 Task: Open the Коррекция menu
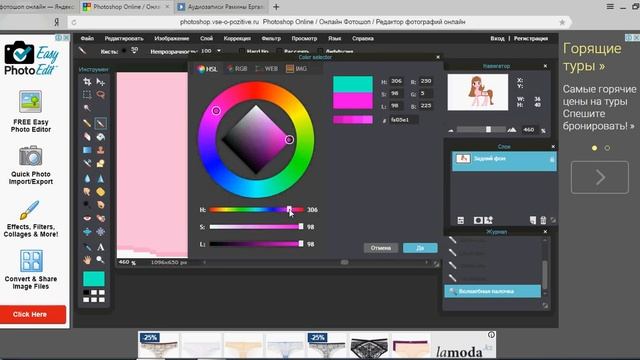tap(237, 38)
